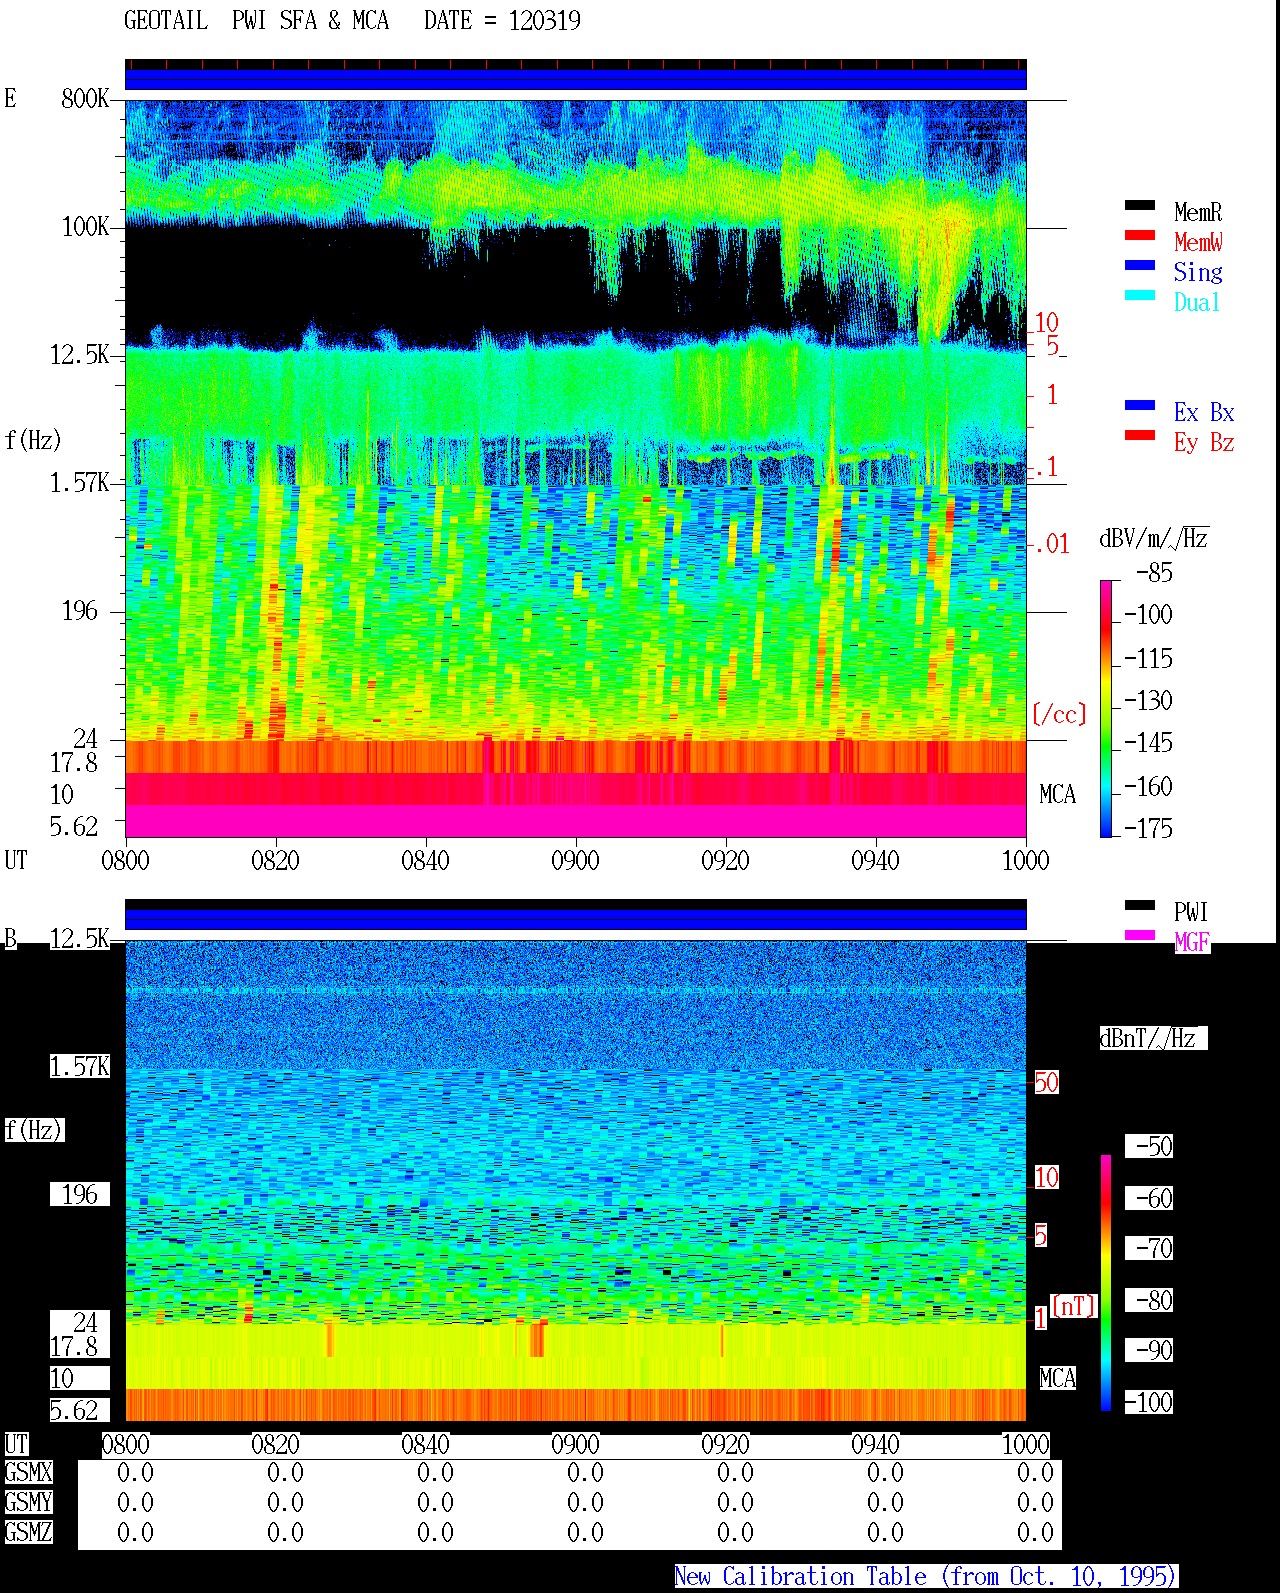
Task: Click the black PWI legend swatch
Action: pyautogui.click(x=1140, y=905)
